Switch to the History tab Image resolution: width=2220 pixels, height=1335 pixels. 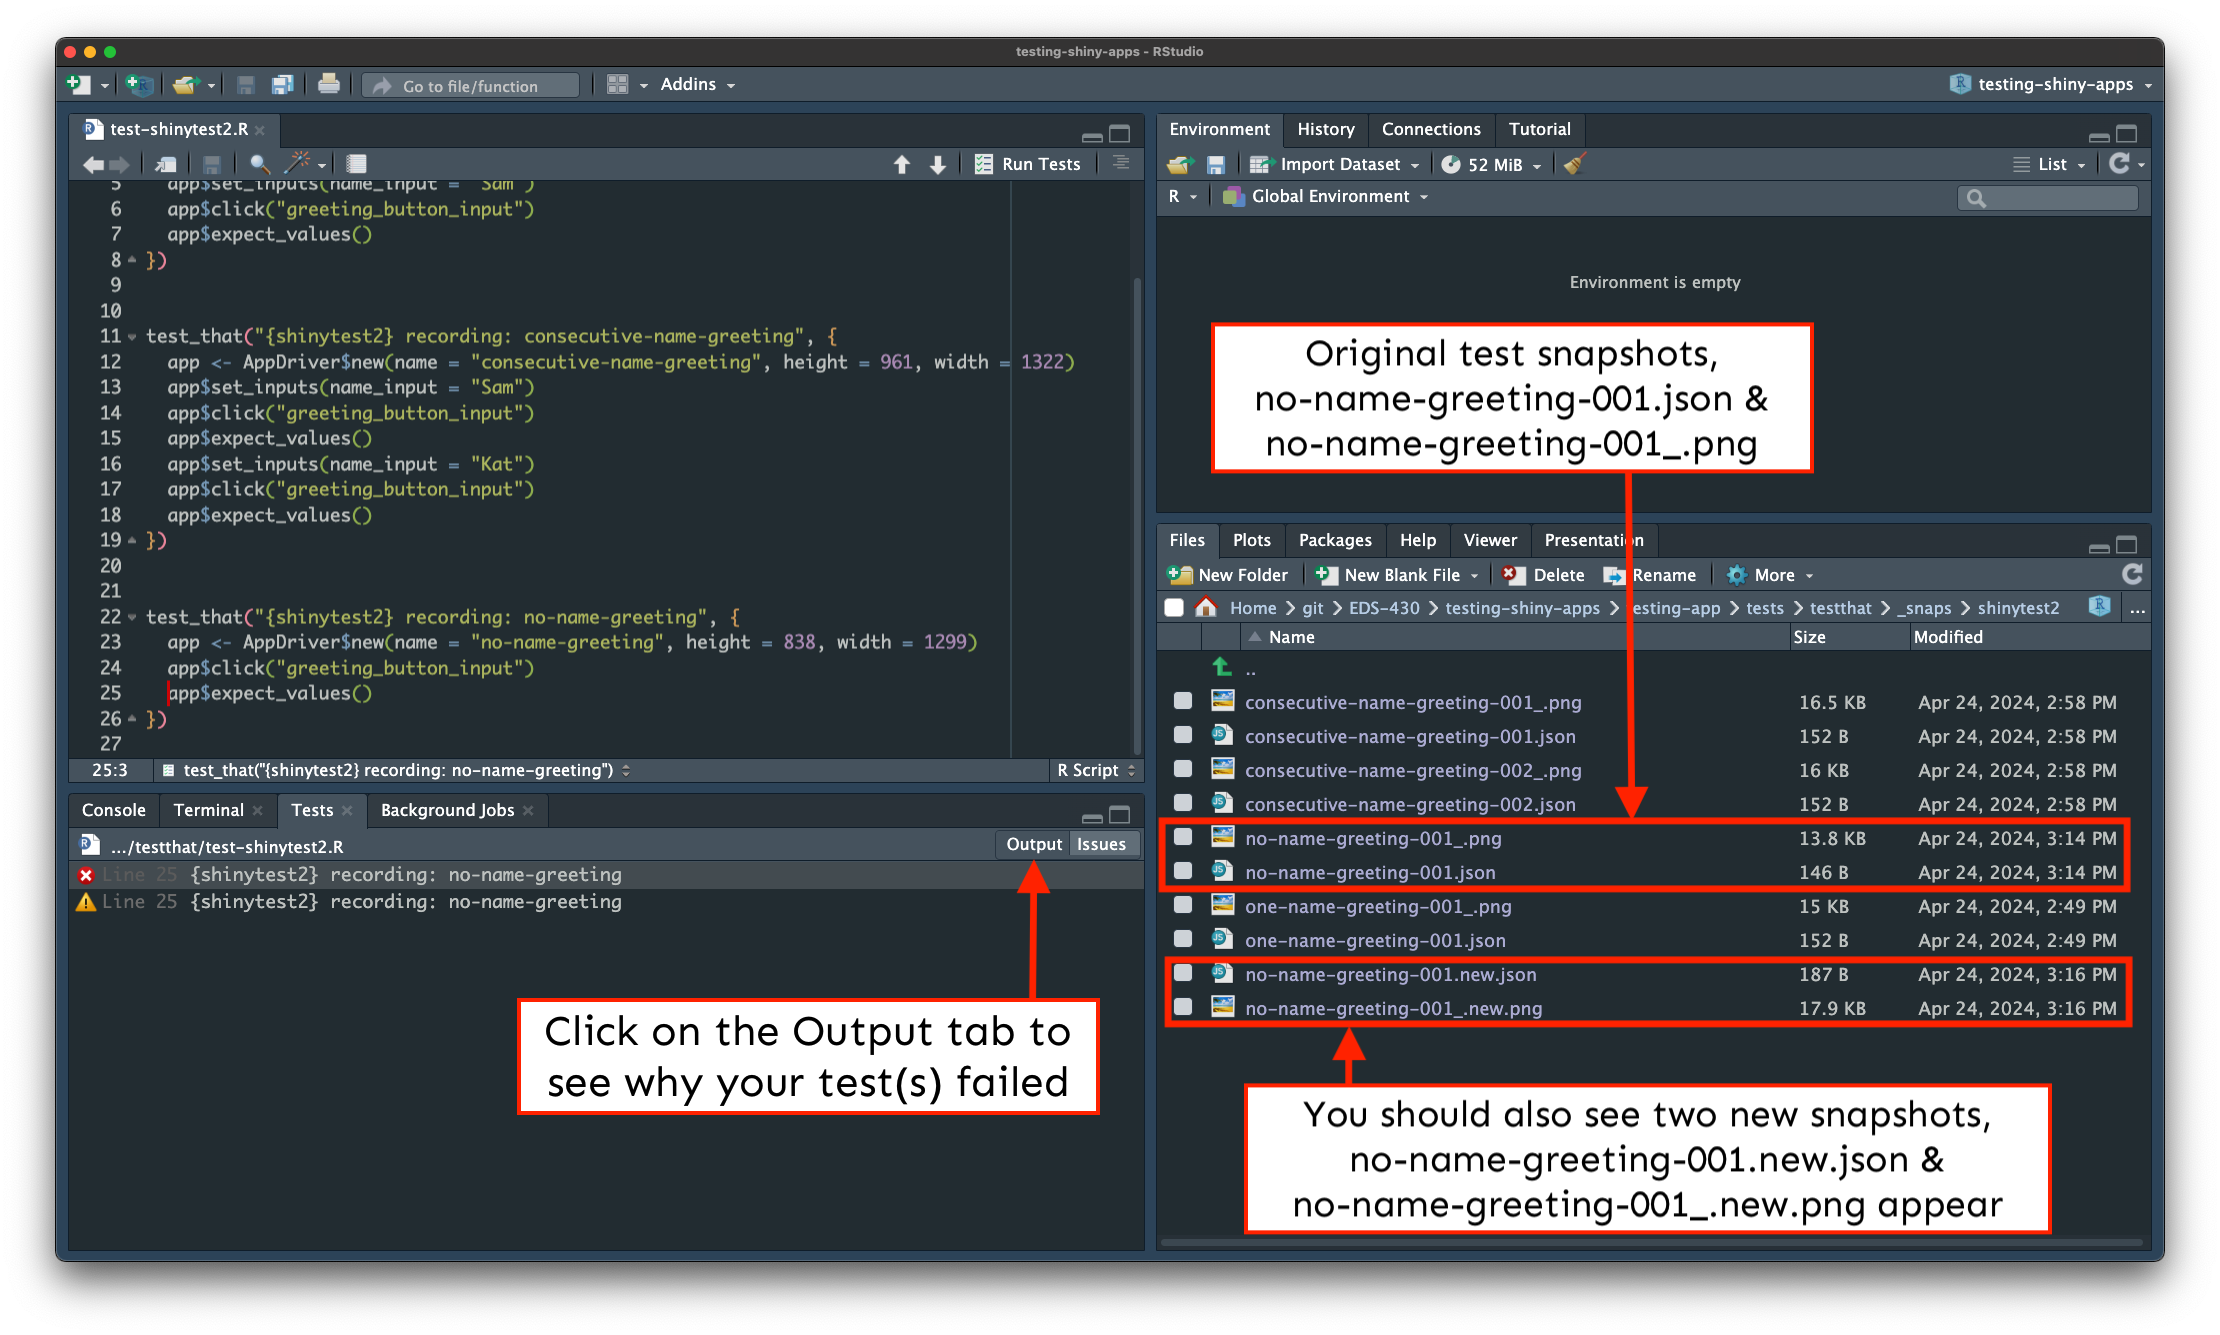(1325, 129)
